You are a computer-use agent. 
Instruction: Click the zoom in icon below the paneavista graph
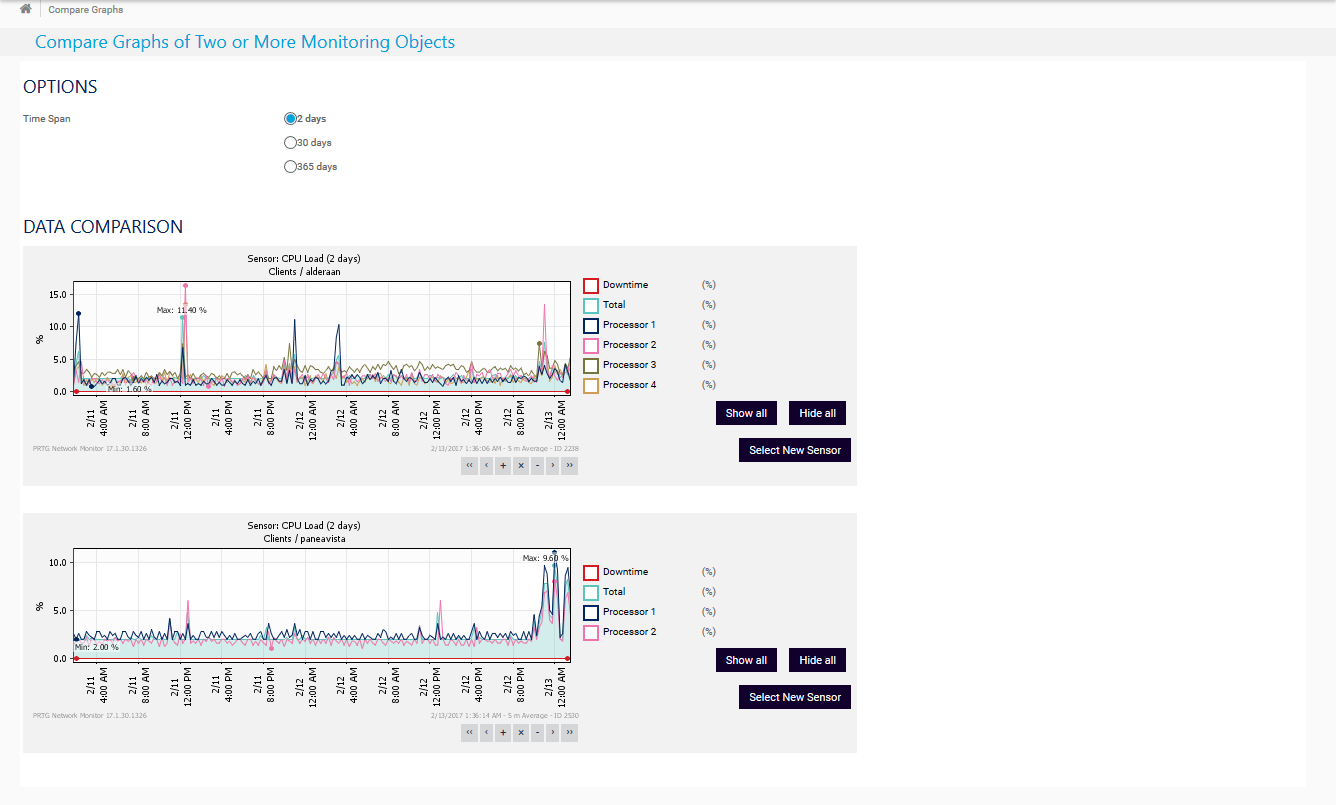pyautogui.click(x=503, y=732)
